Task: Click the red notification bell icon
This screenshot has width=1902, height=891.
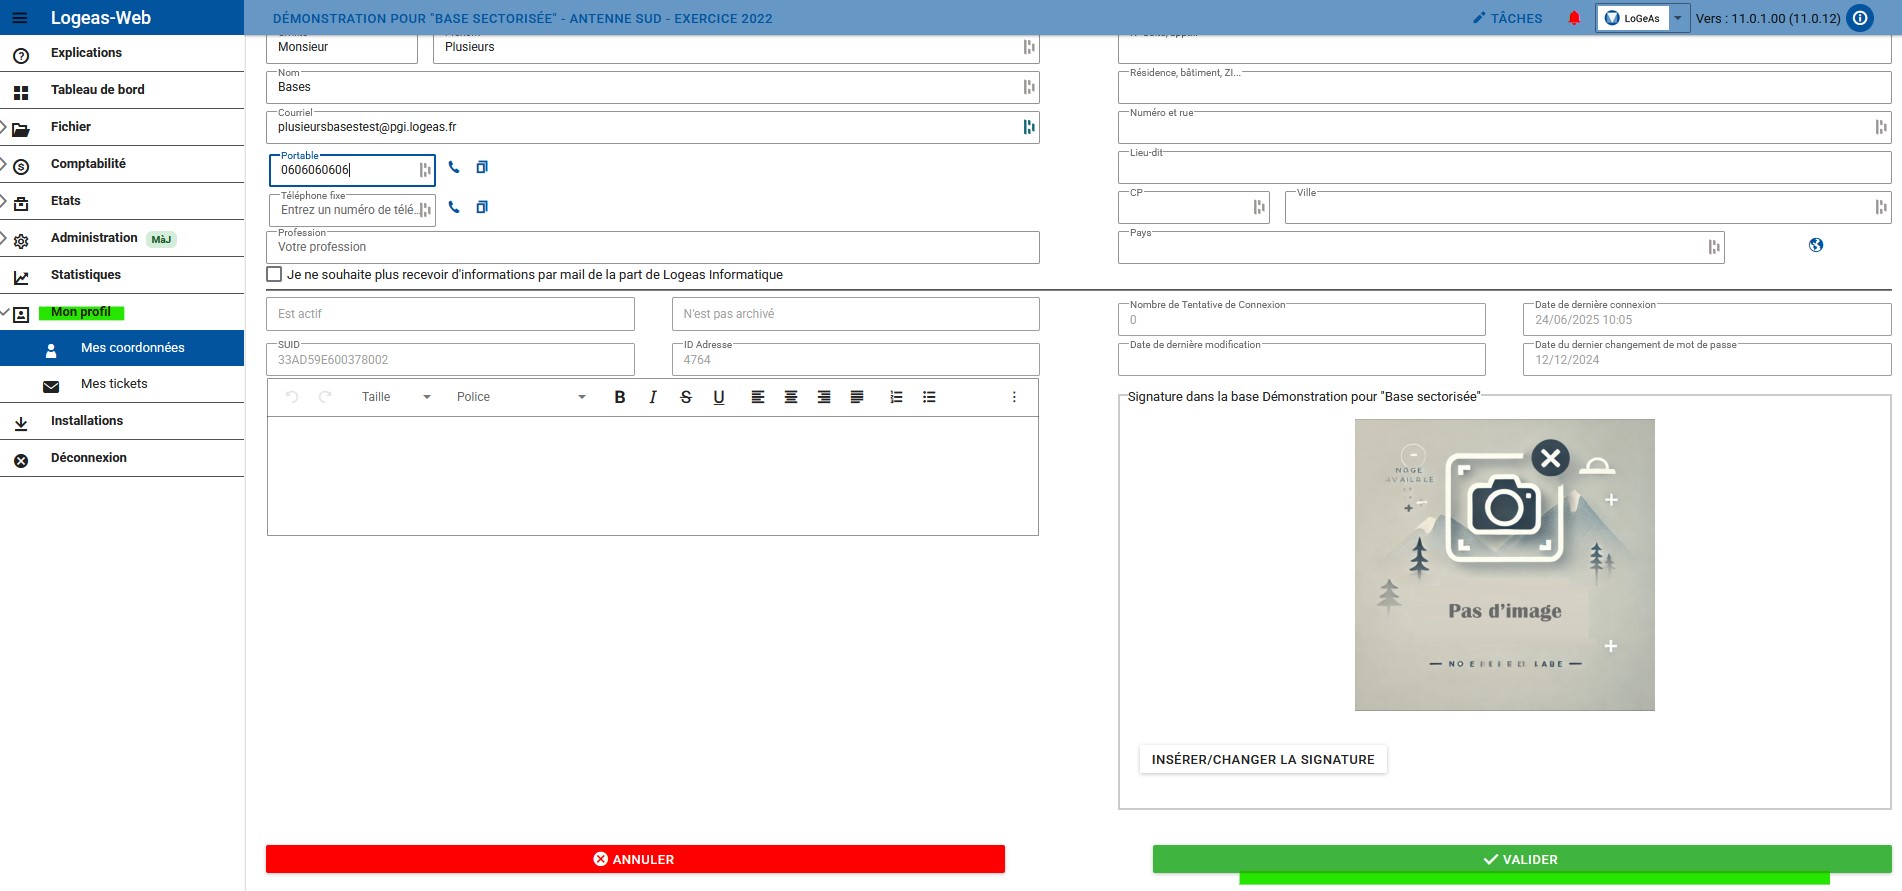Action: tap(1574, 18)
